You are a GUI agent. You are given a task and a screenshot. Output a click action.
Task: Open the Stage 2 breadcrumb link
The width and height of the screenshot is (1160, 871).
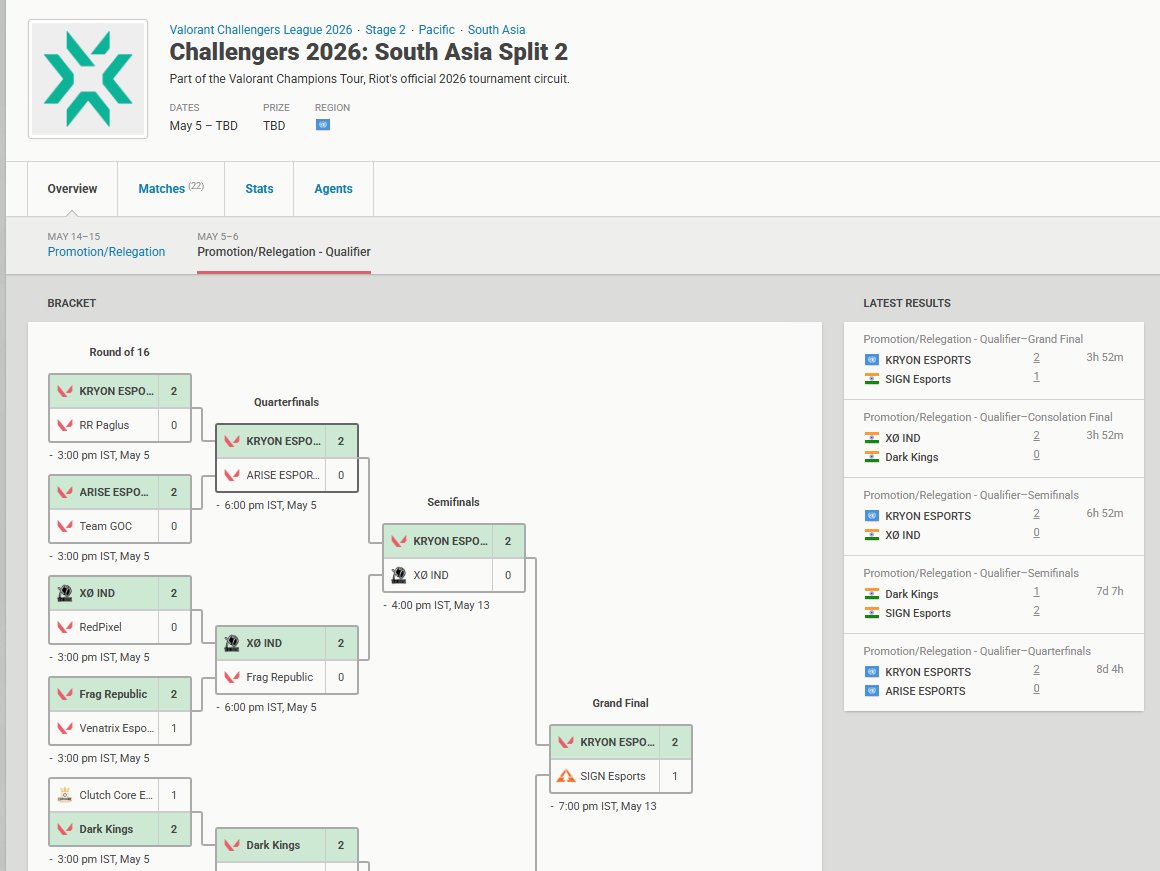pos(385,30)
